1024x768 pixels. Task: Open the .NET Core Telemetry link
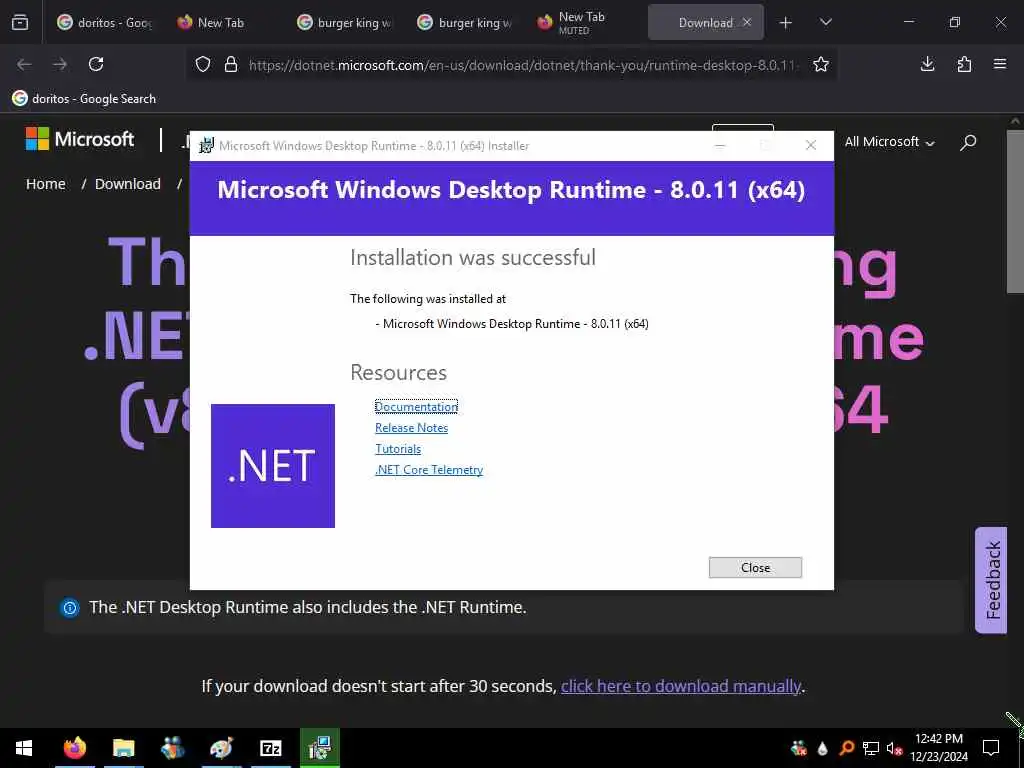(x=429, y=470)
